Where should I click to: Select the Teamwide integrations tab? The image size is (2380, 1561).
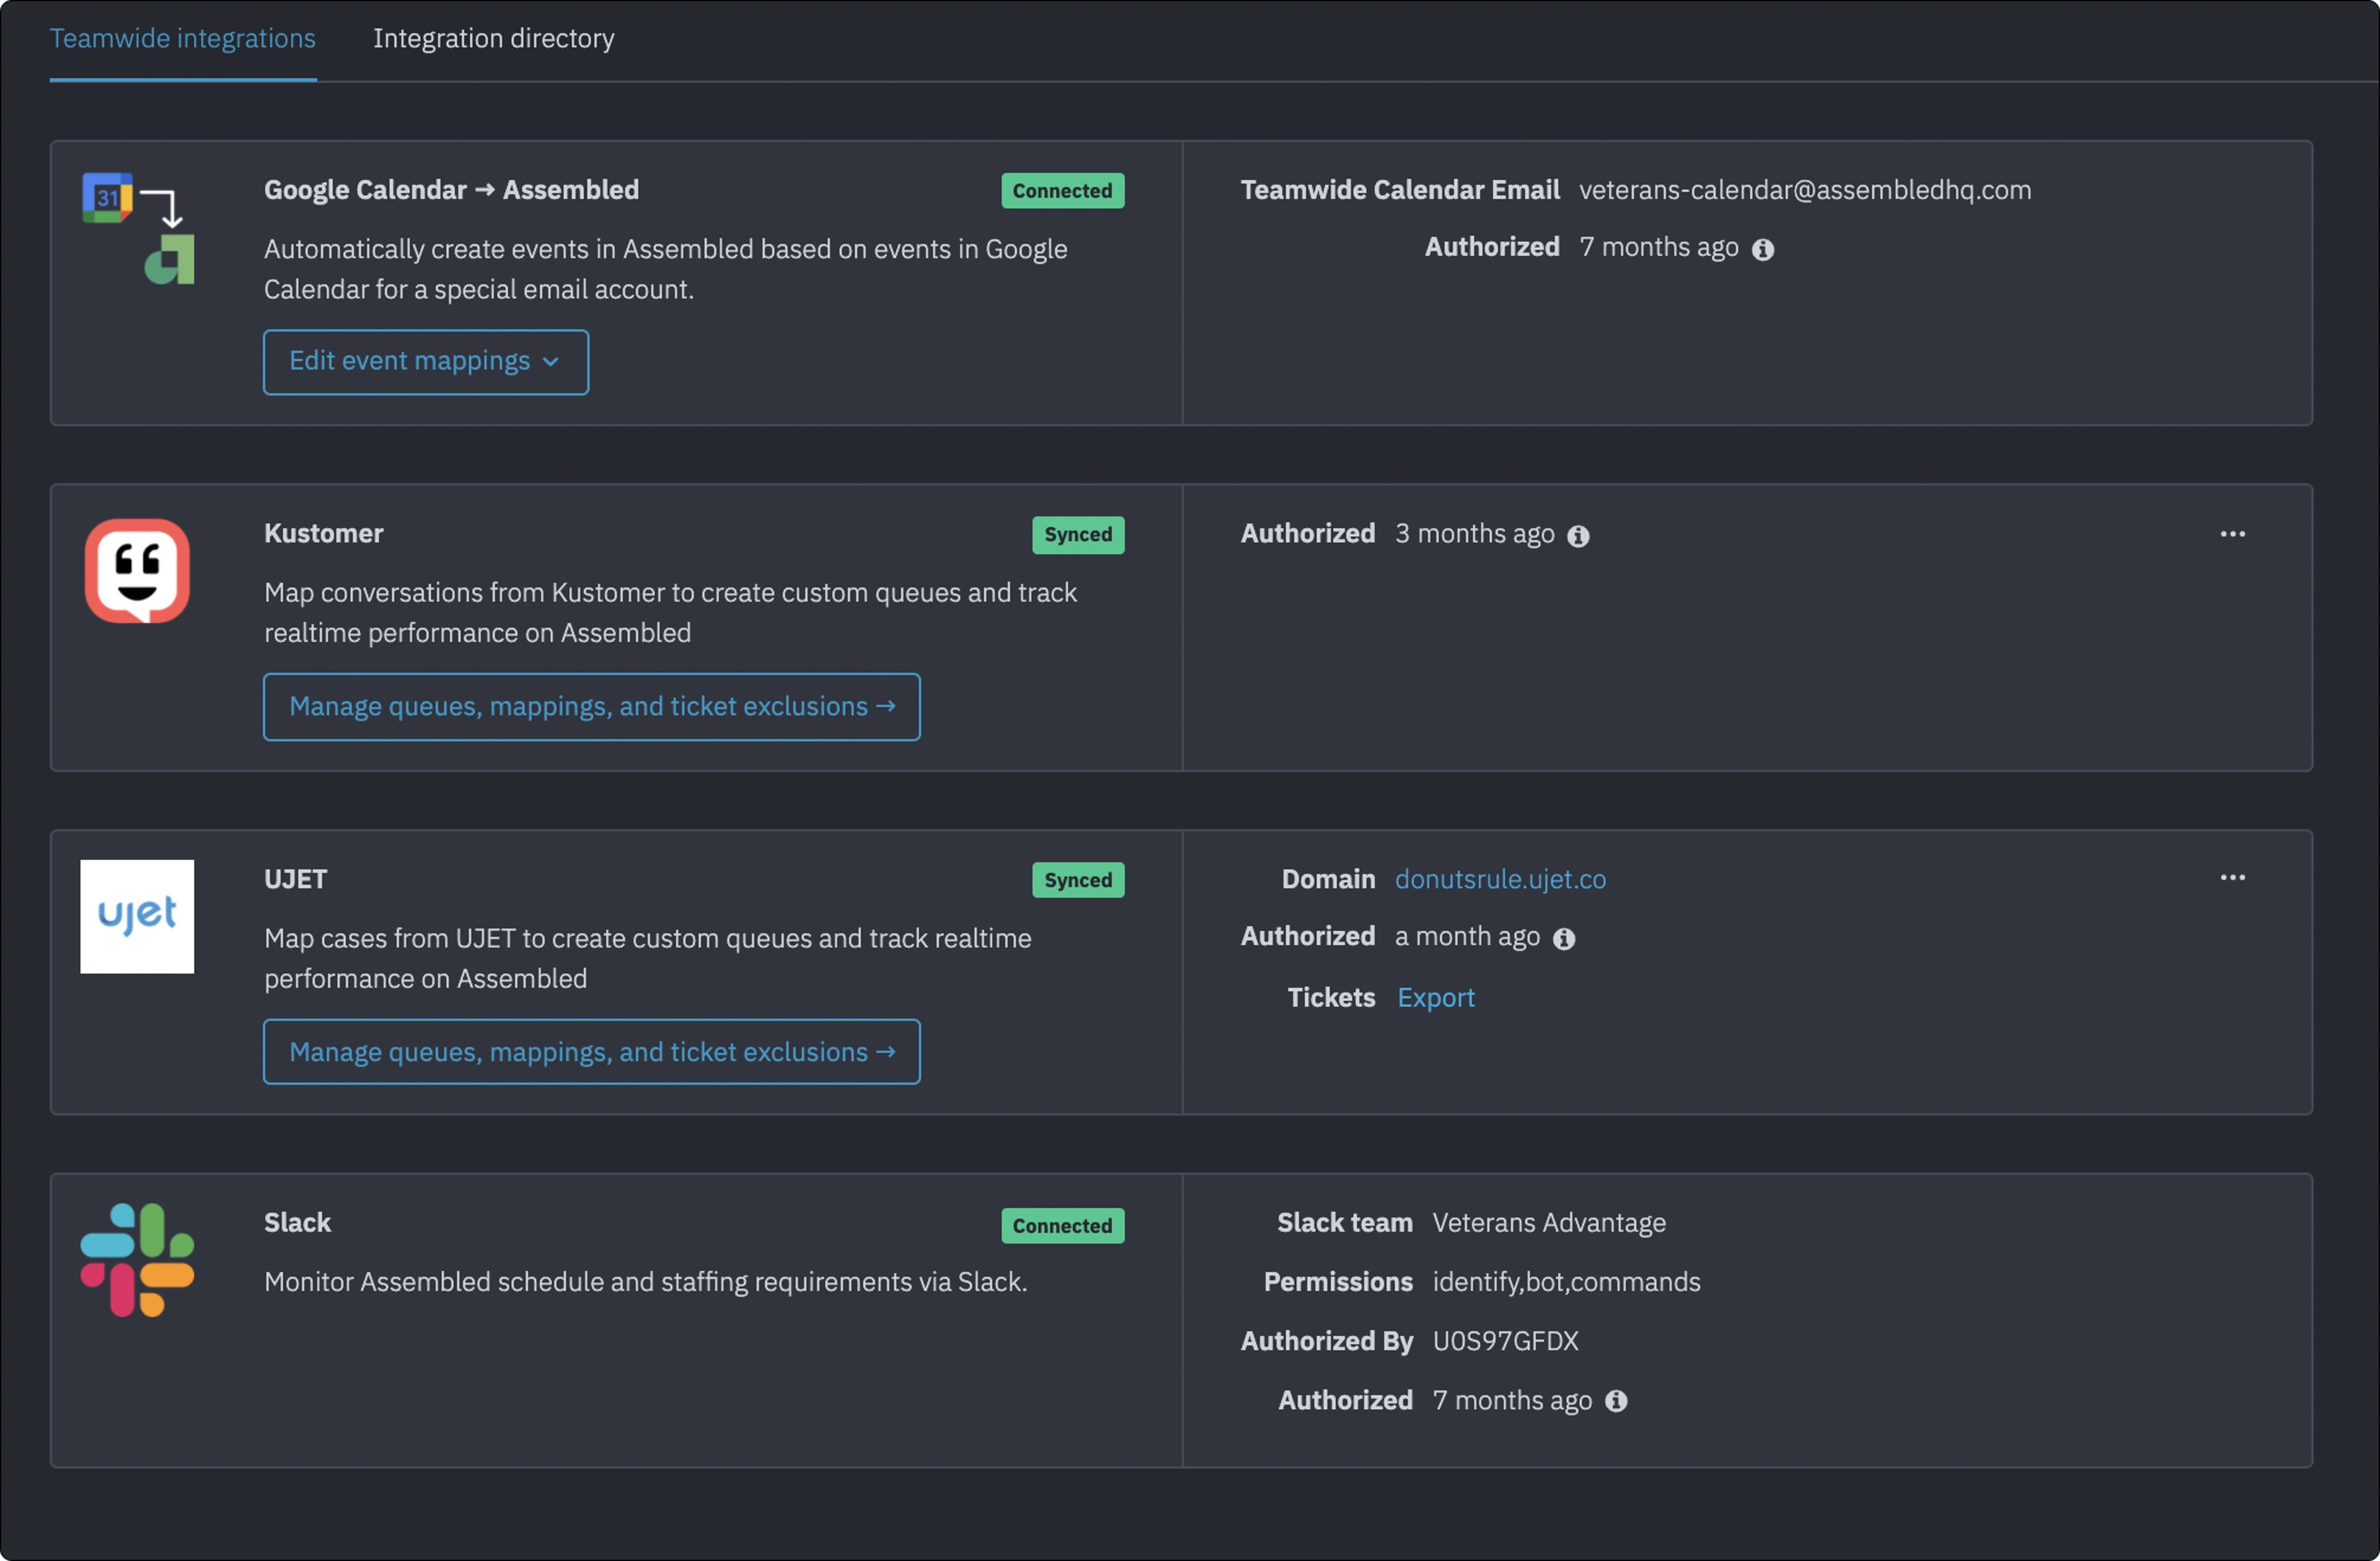click(x=183, y=39)
